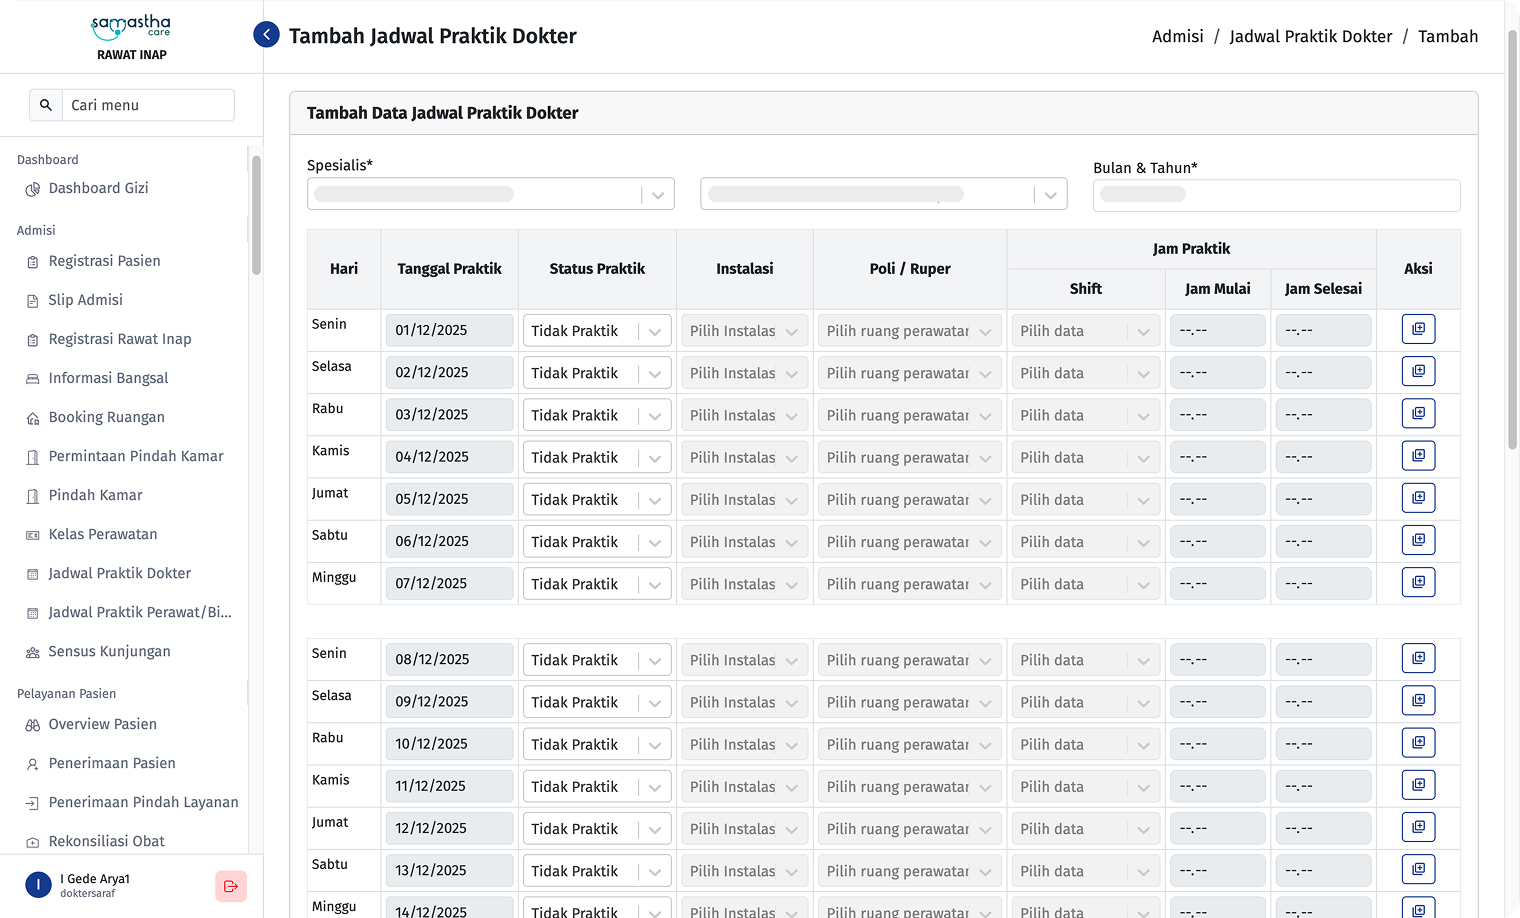
Task: Open the second dropdown beside Spesialis
Action: [x=883, y=194]
